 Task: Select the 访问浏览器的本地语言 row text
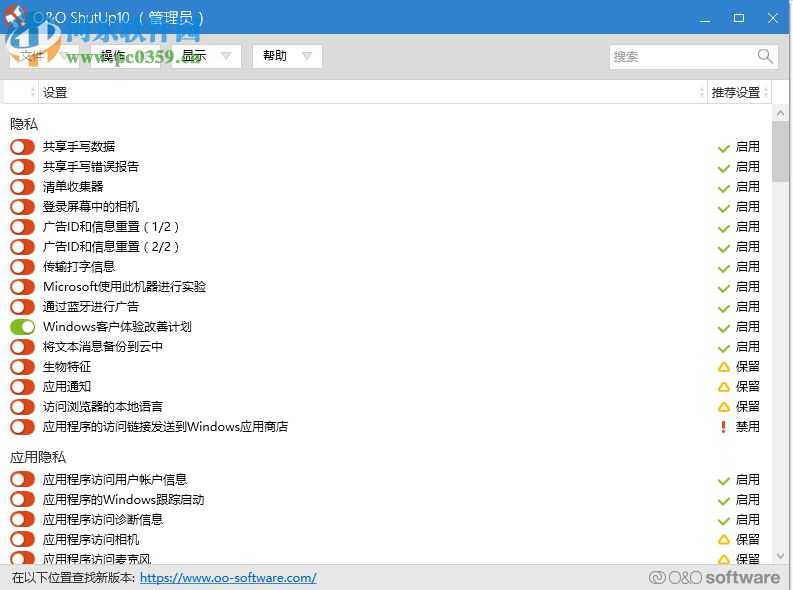point(103,407)
